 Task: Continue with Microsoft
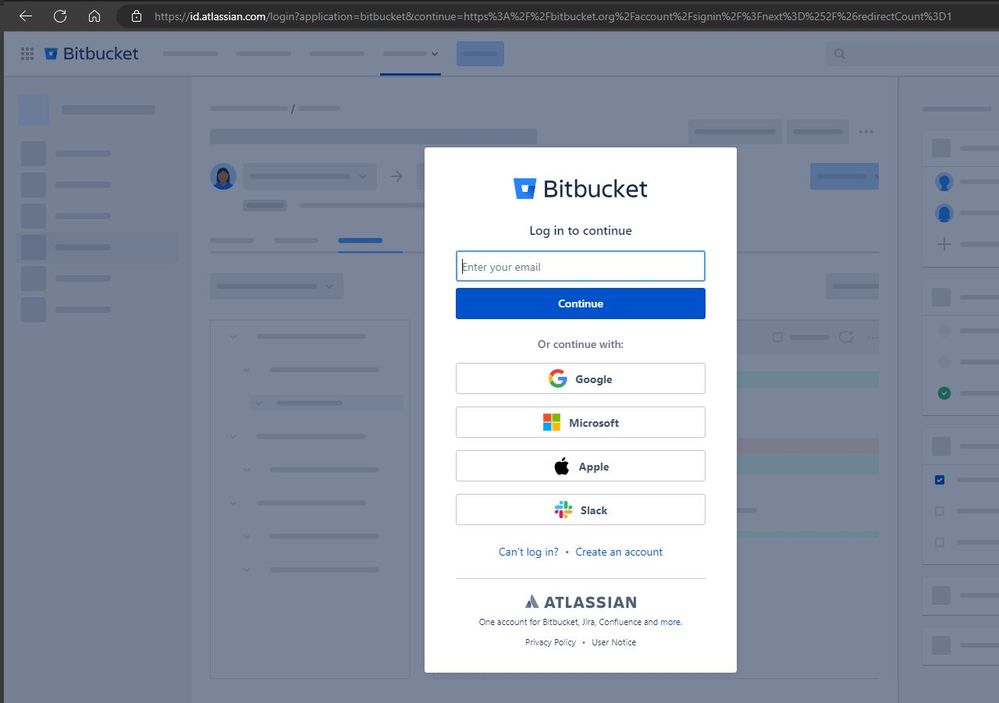580,423
